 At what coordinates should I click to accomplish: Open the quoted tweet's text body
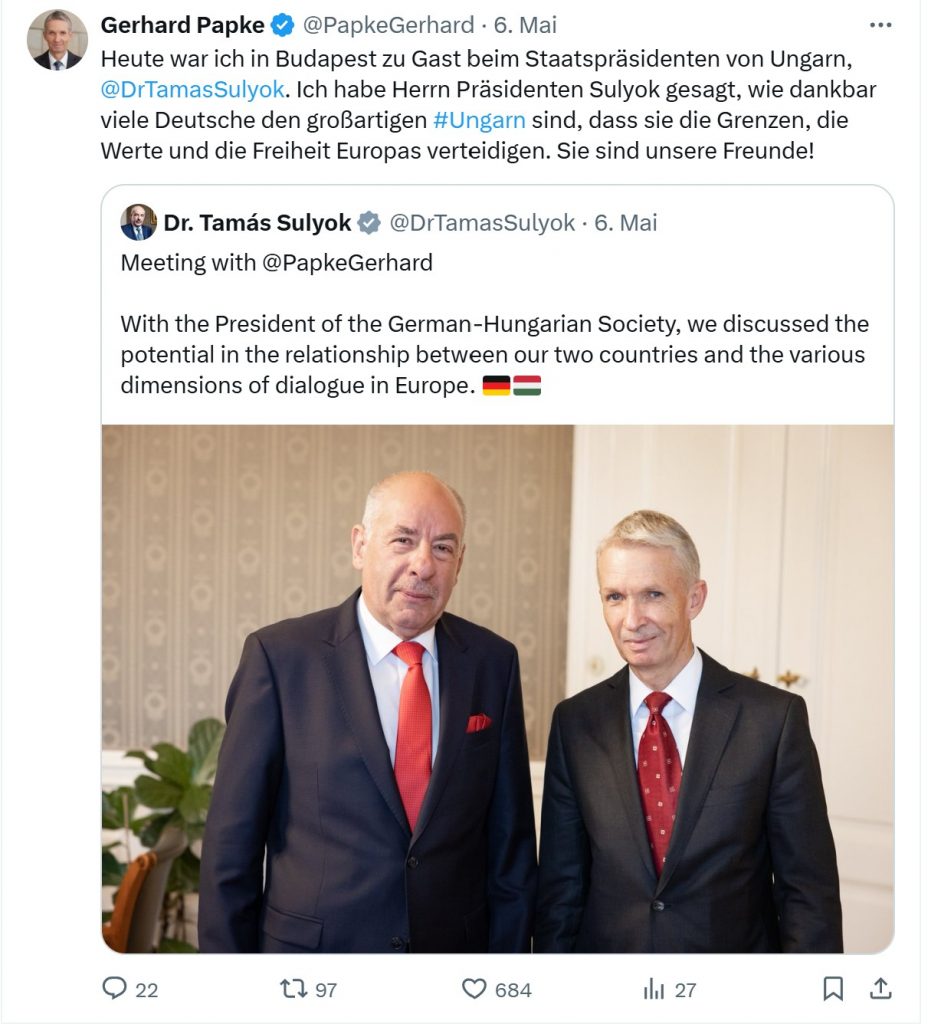click(x=494, y=354)
